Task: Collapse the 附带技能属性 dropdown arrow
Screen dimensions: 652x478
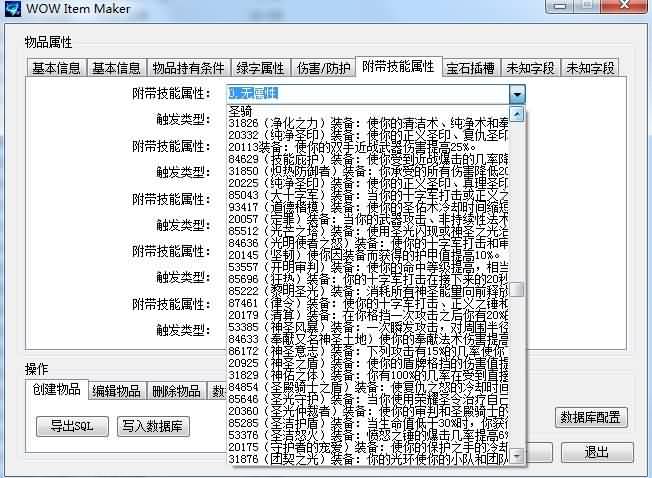Action: [517, 94]
